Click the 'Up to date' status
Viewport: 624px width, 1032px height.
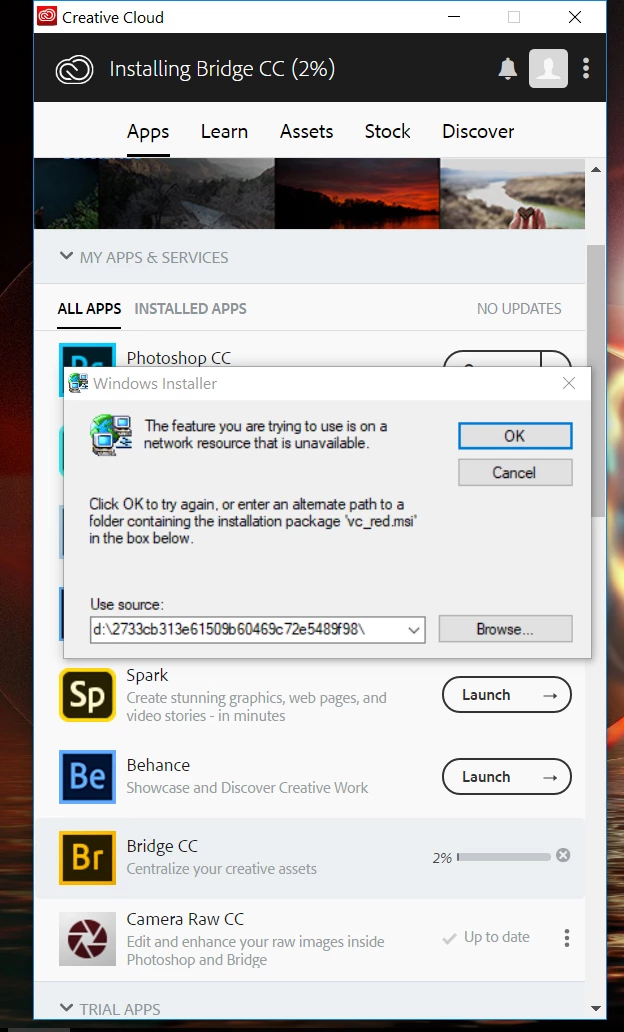pyautogui.click(x=496, y=937)
